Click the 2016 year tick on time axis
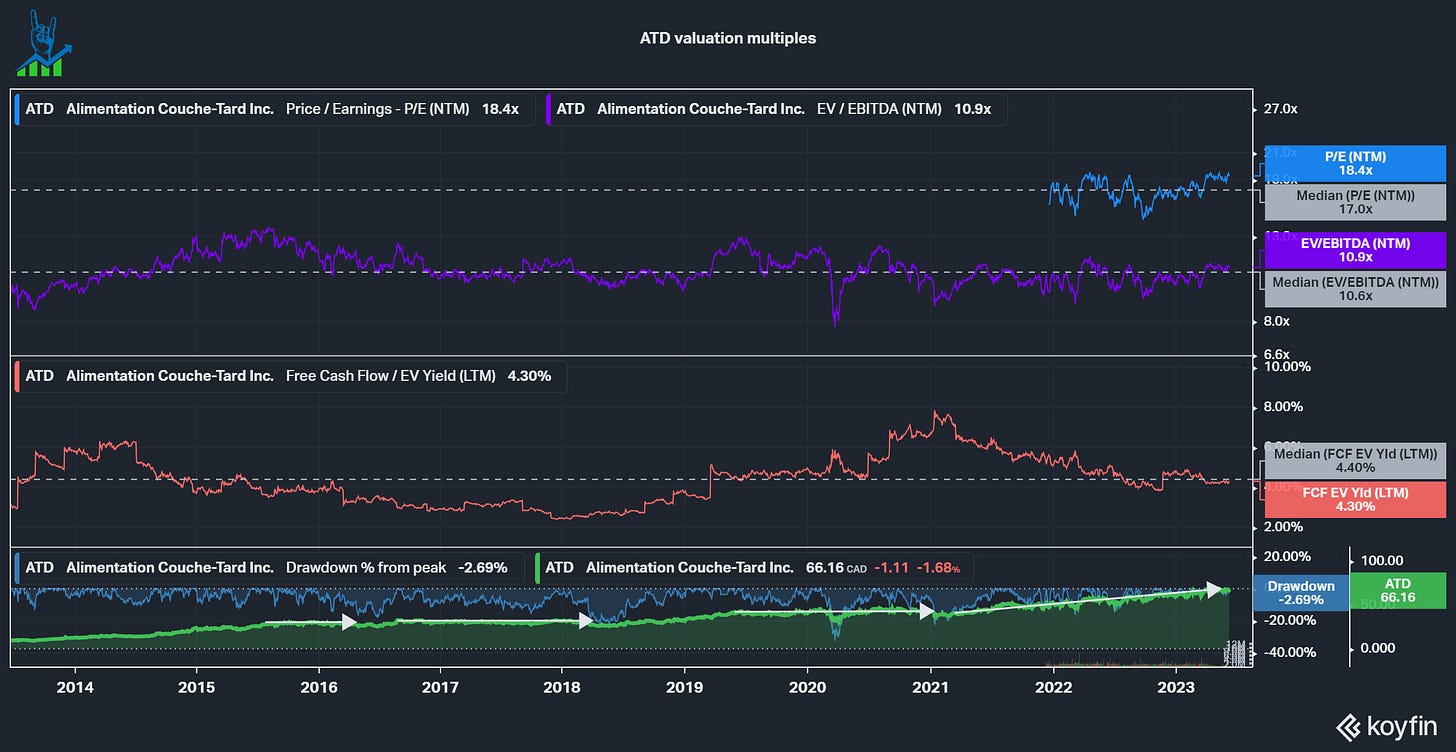This screenshot has height=752, width=1456. coord(318,687)
